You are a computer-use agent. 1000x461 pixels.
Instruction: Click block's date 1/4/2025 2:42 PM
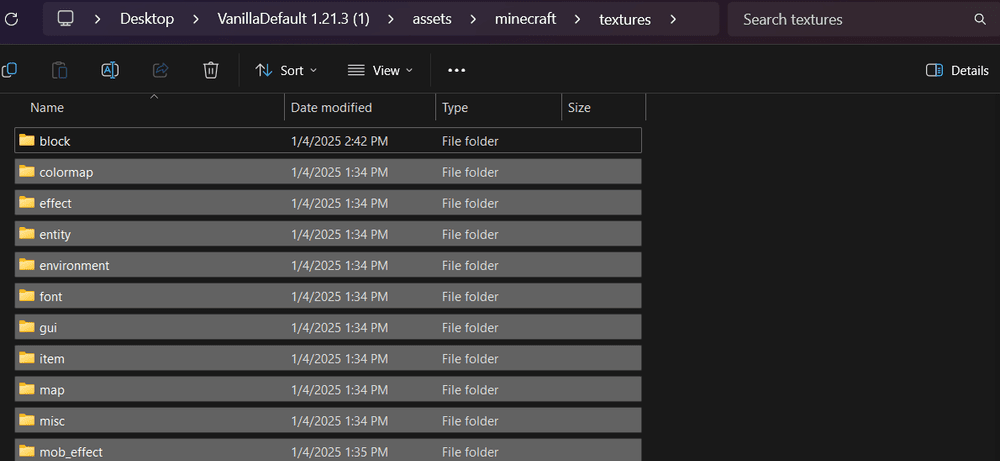[x=339, y=141]
